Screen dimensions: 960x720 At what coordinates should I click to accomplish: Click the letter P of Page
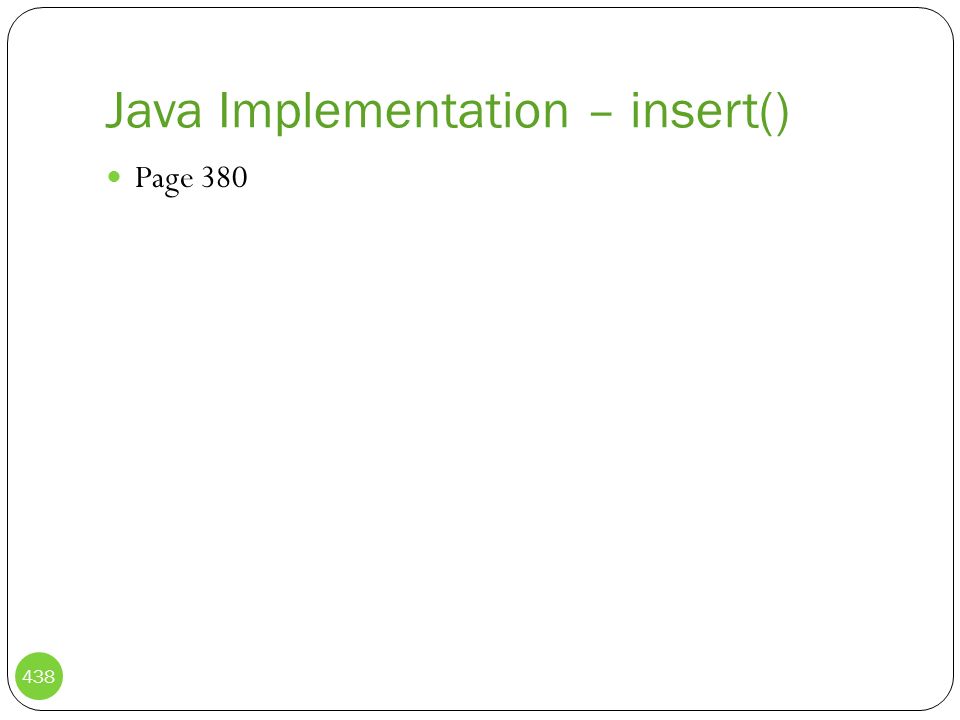[142, 177]
